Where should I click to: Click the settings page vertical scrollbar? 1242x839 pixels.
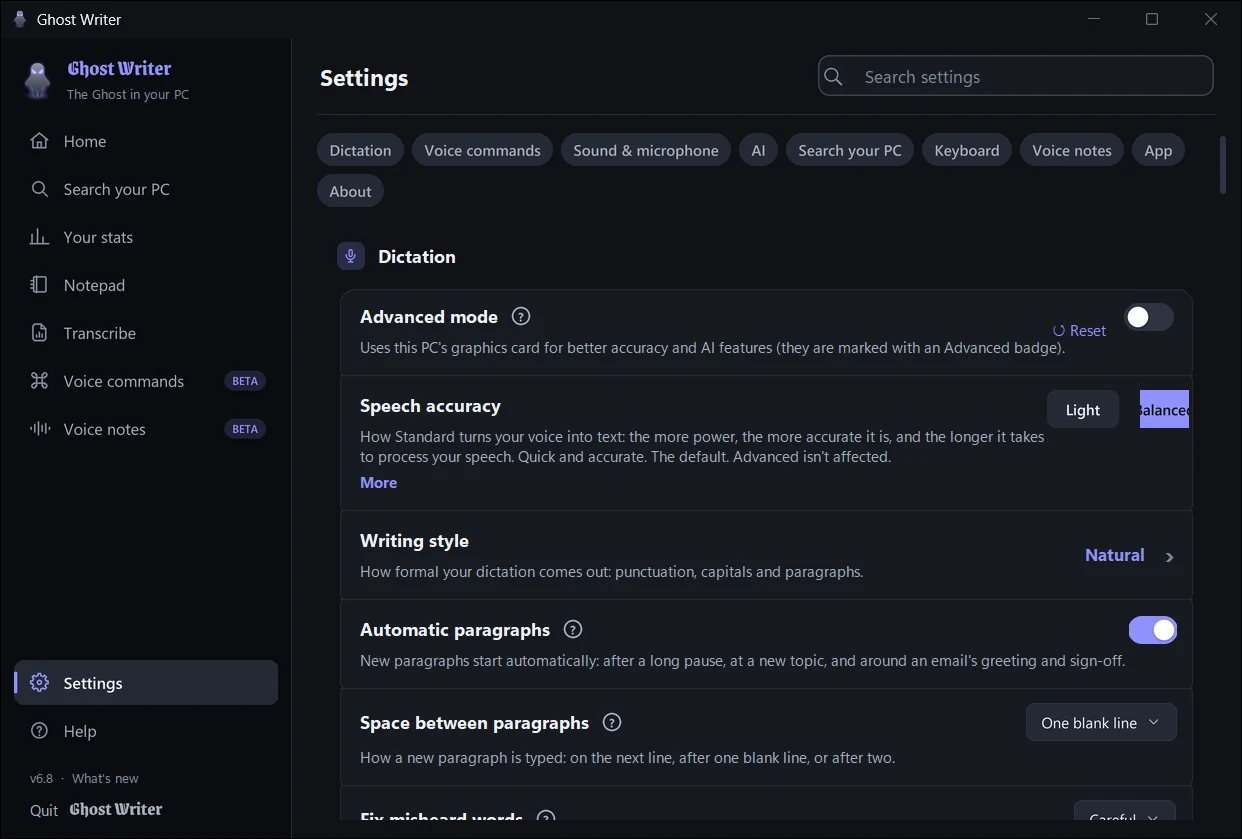[x=1222, y=165]
